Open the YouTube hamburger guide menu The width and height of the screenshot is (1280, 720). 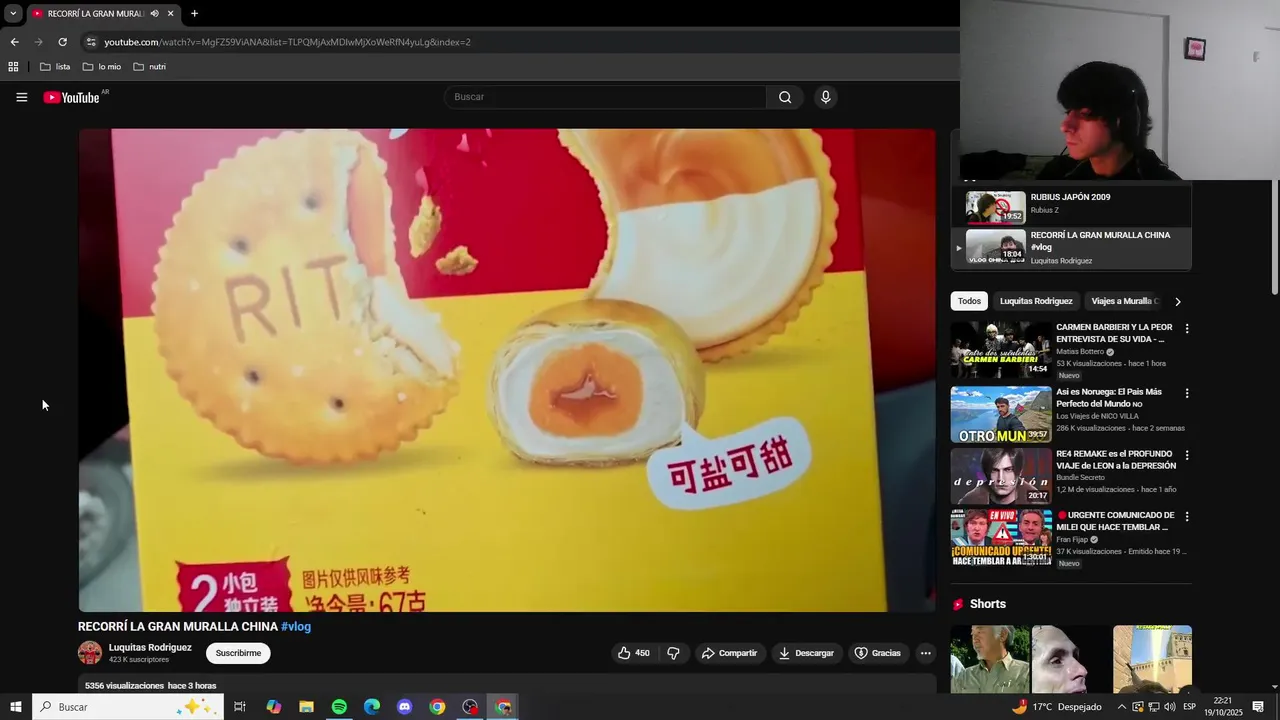pyautogui.click(x=21, y=97)
